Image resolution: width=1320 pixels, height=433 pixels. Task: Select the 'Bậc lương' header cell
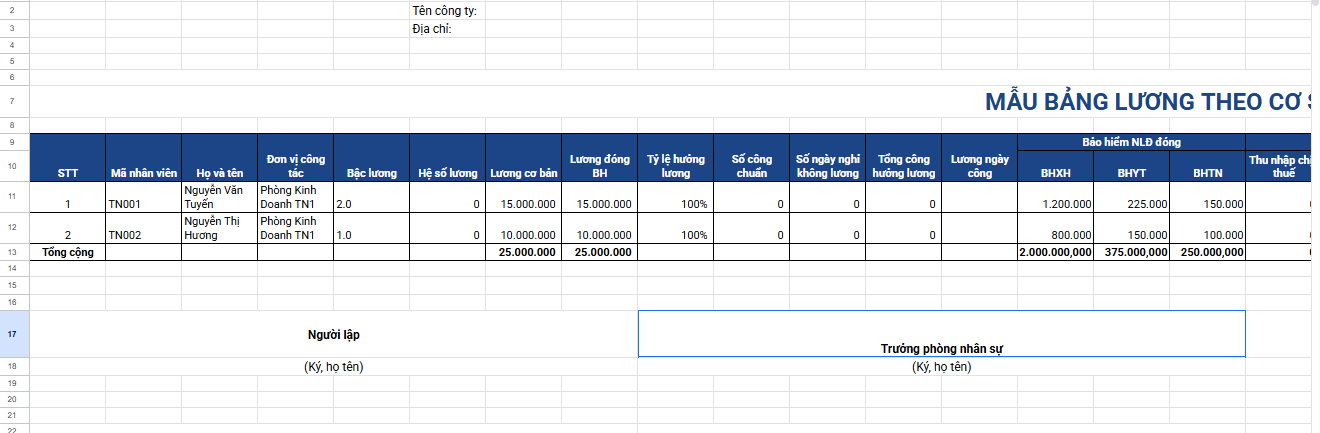point(372,157)
